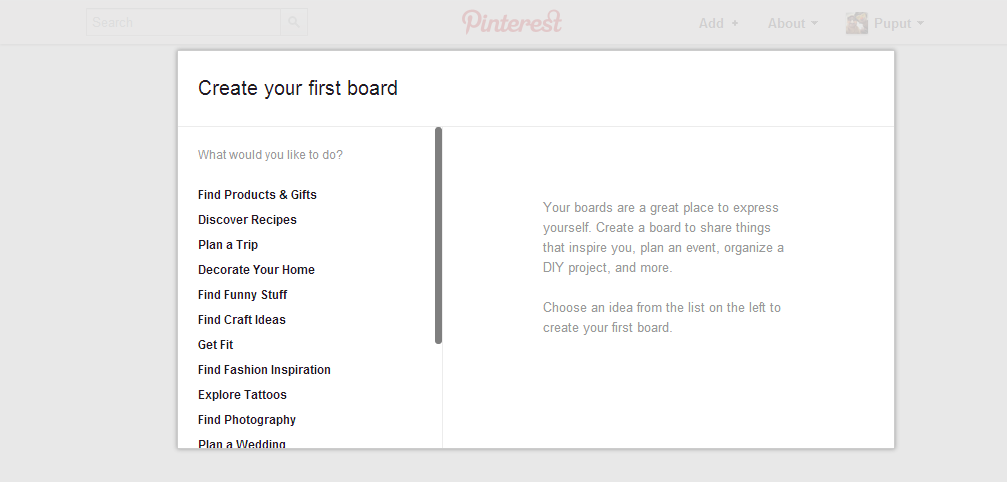The image size is (1007, 482).
Task: Choose Find Funny Stuff
Action: point(242,295)
